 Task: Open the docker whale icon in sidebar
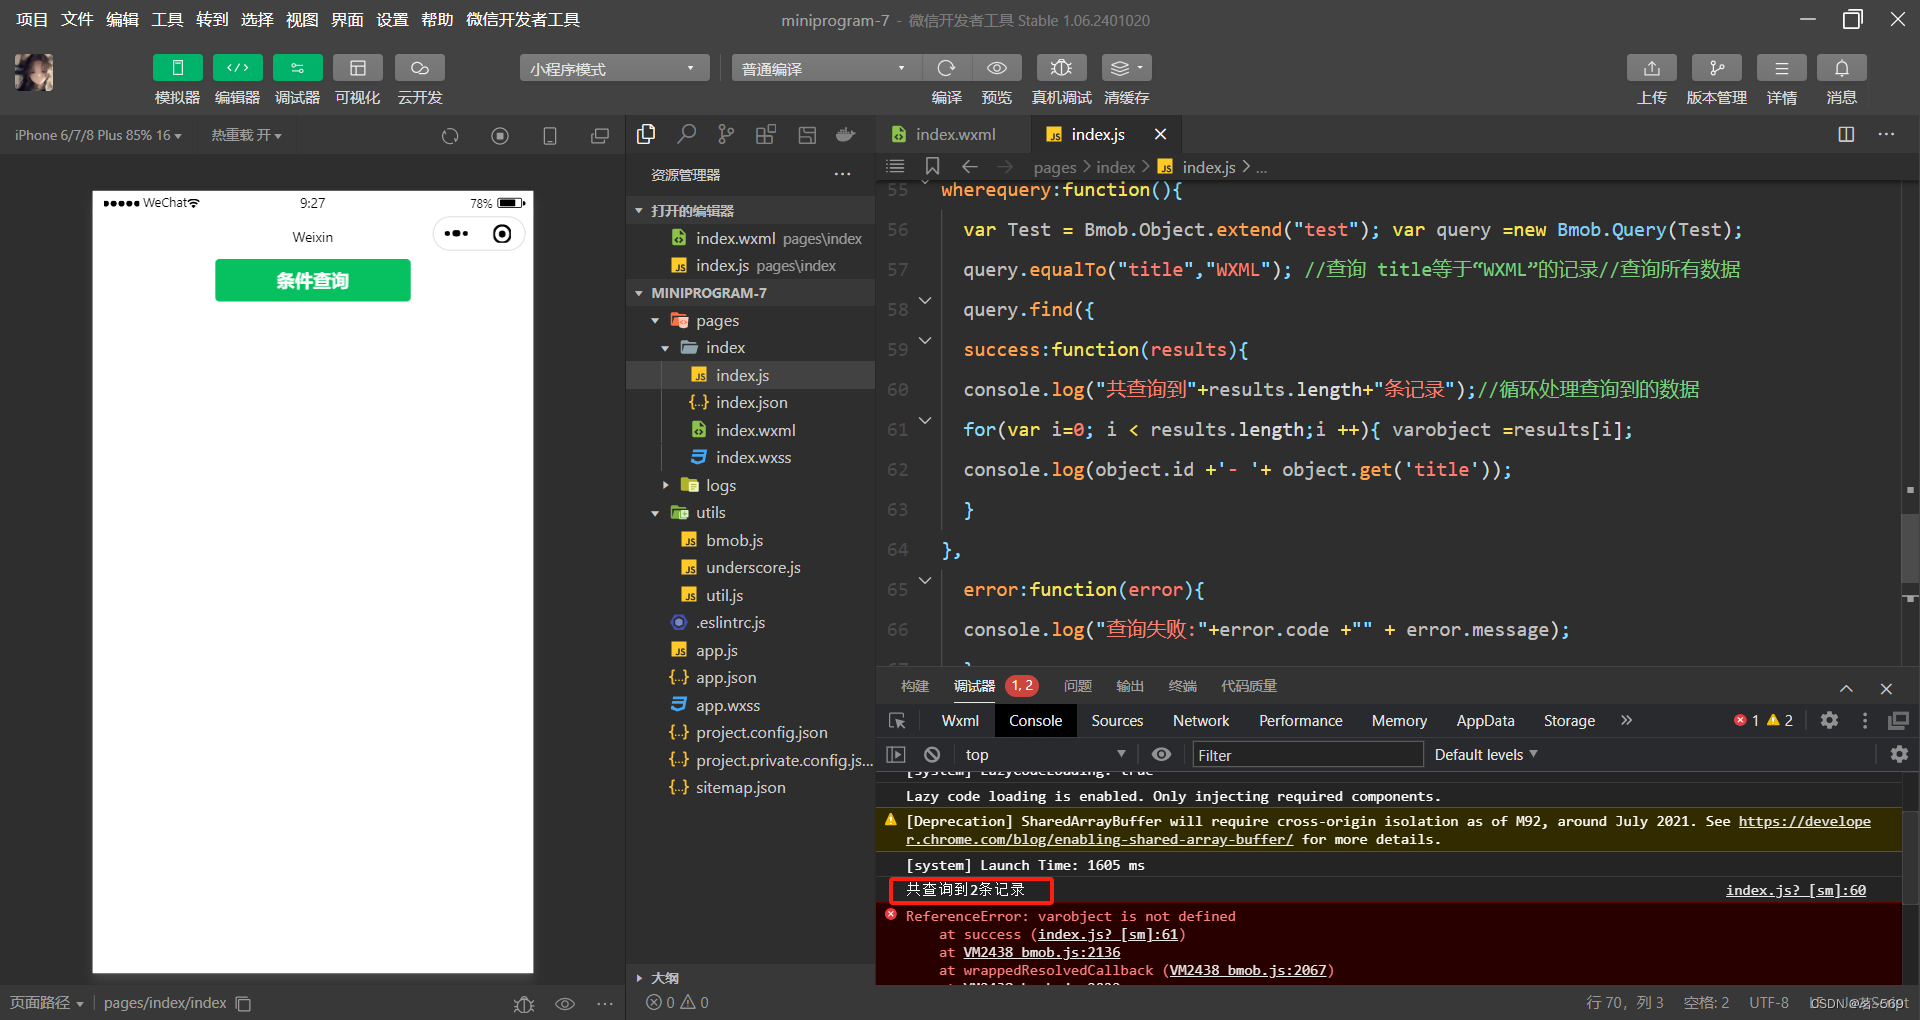click(846, 134)
